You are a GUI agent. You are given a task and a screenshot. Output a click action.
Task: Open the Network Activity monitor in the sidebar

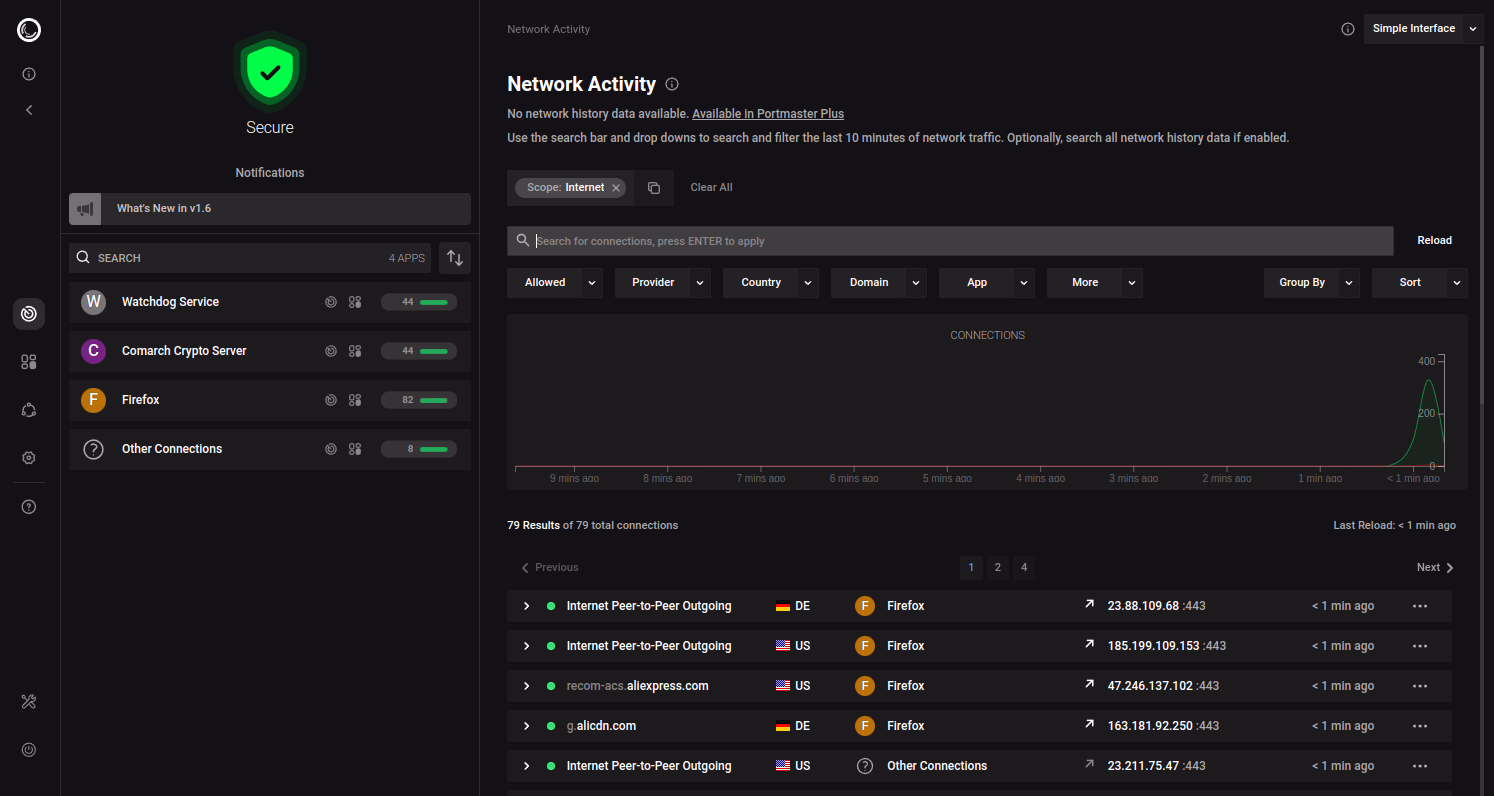[x=29, y=314]
